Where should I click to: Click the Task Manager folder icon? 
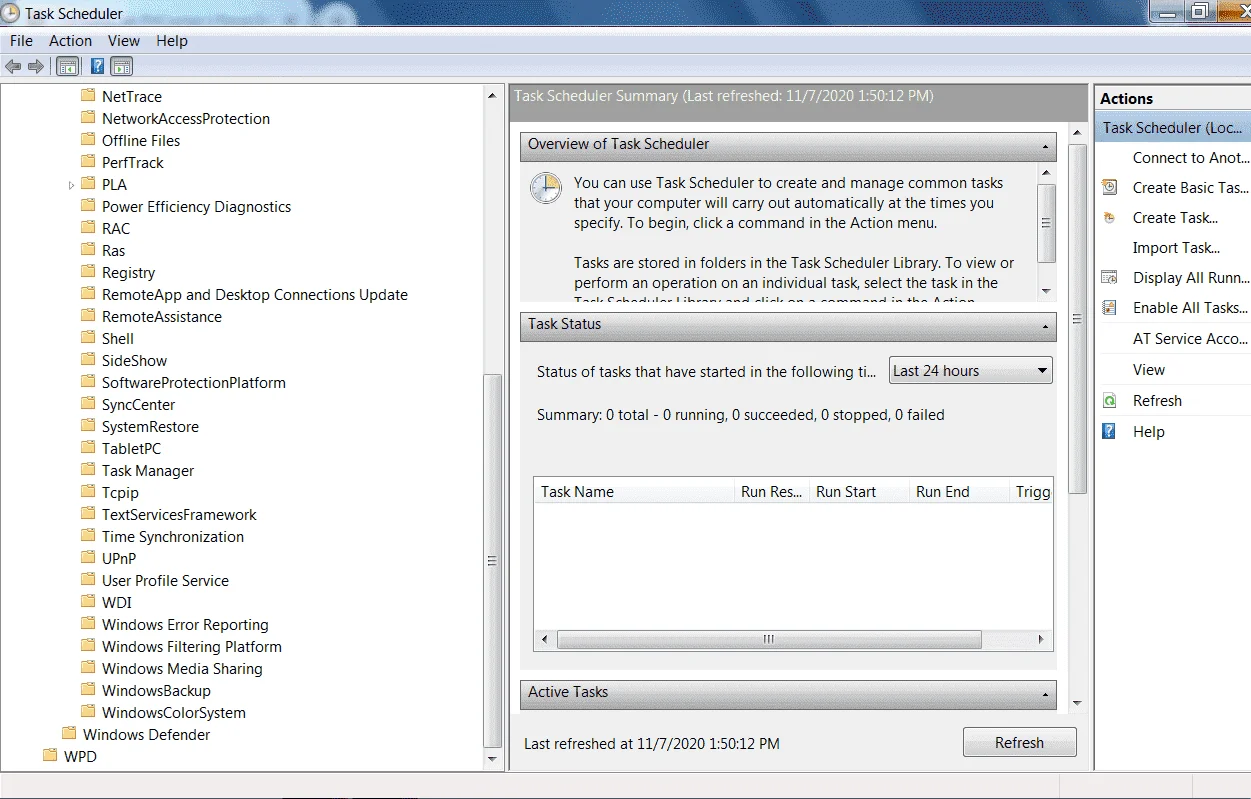[x=88, y=470]
